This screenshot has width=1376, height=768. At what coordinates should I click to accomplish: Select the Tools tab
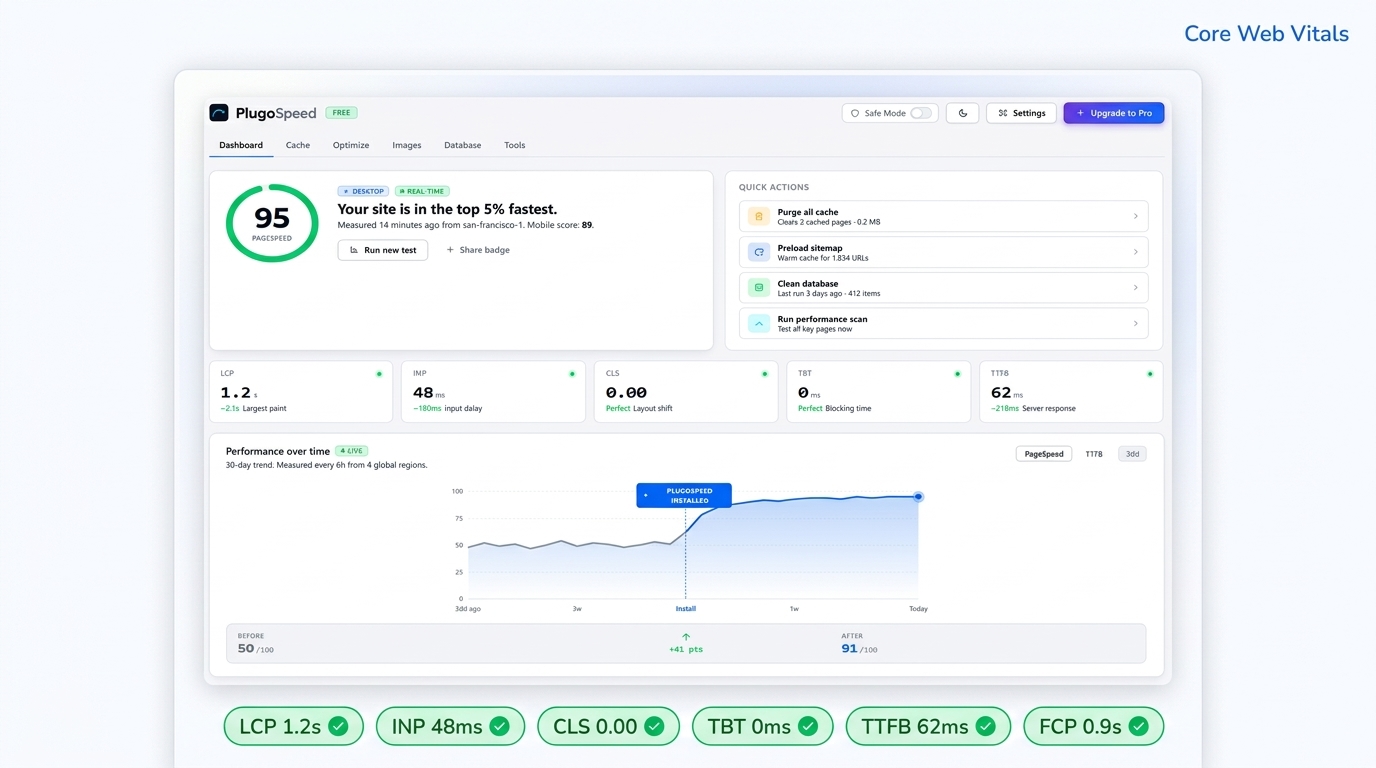coord(515,145)
